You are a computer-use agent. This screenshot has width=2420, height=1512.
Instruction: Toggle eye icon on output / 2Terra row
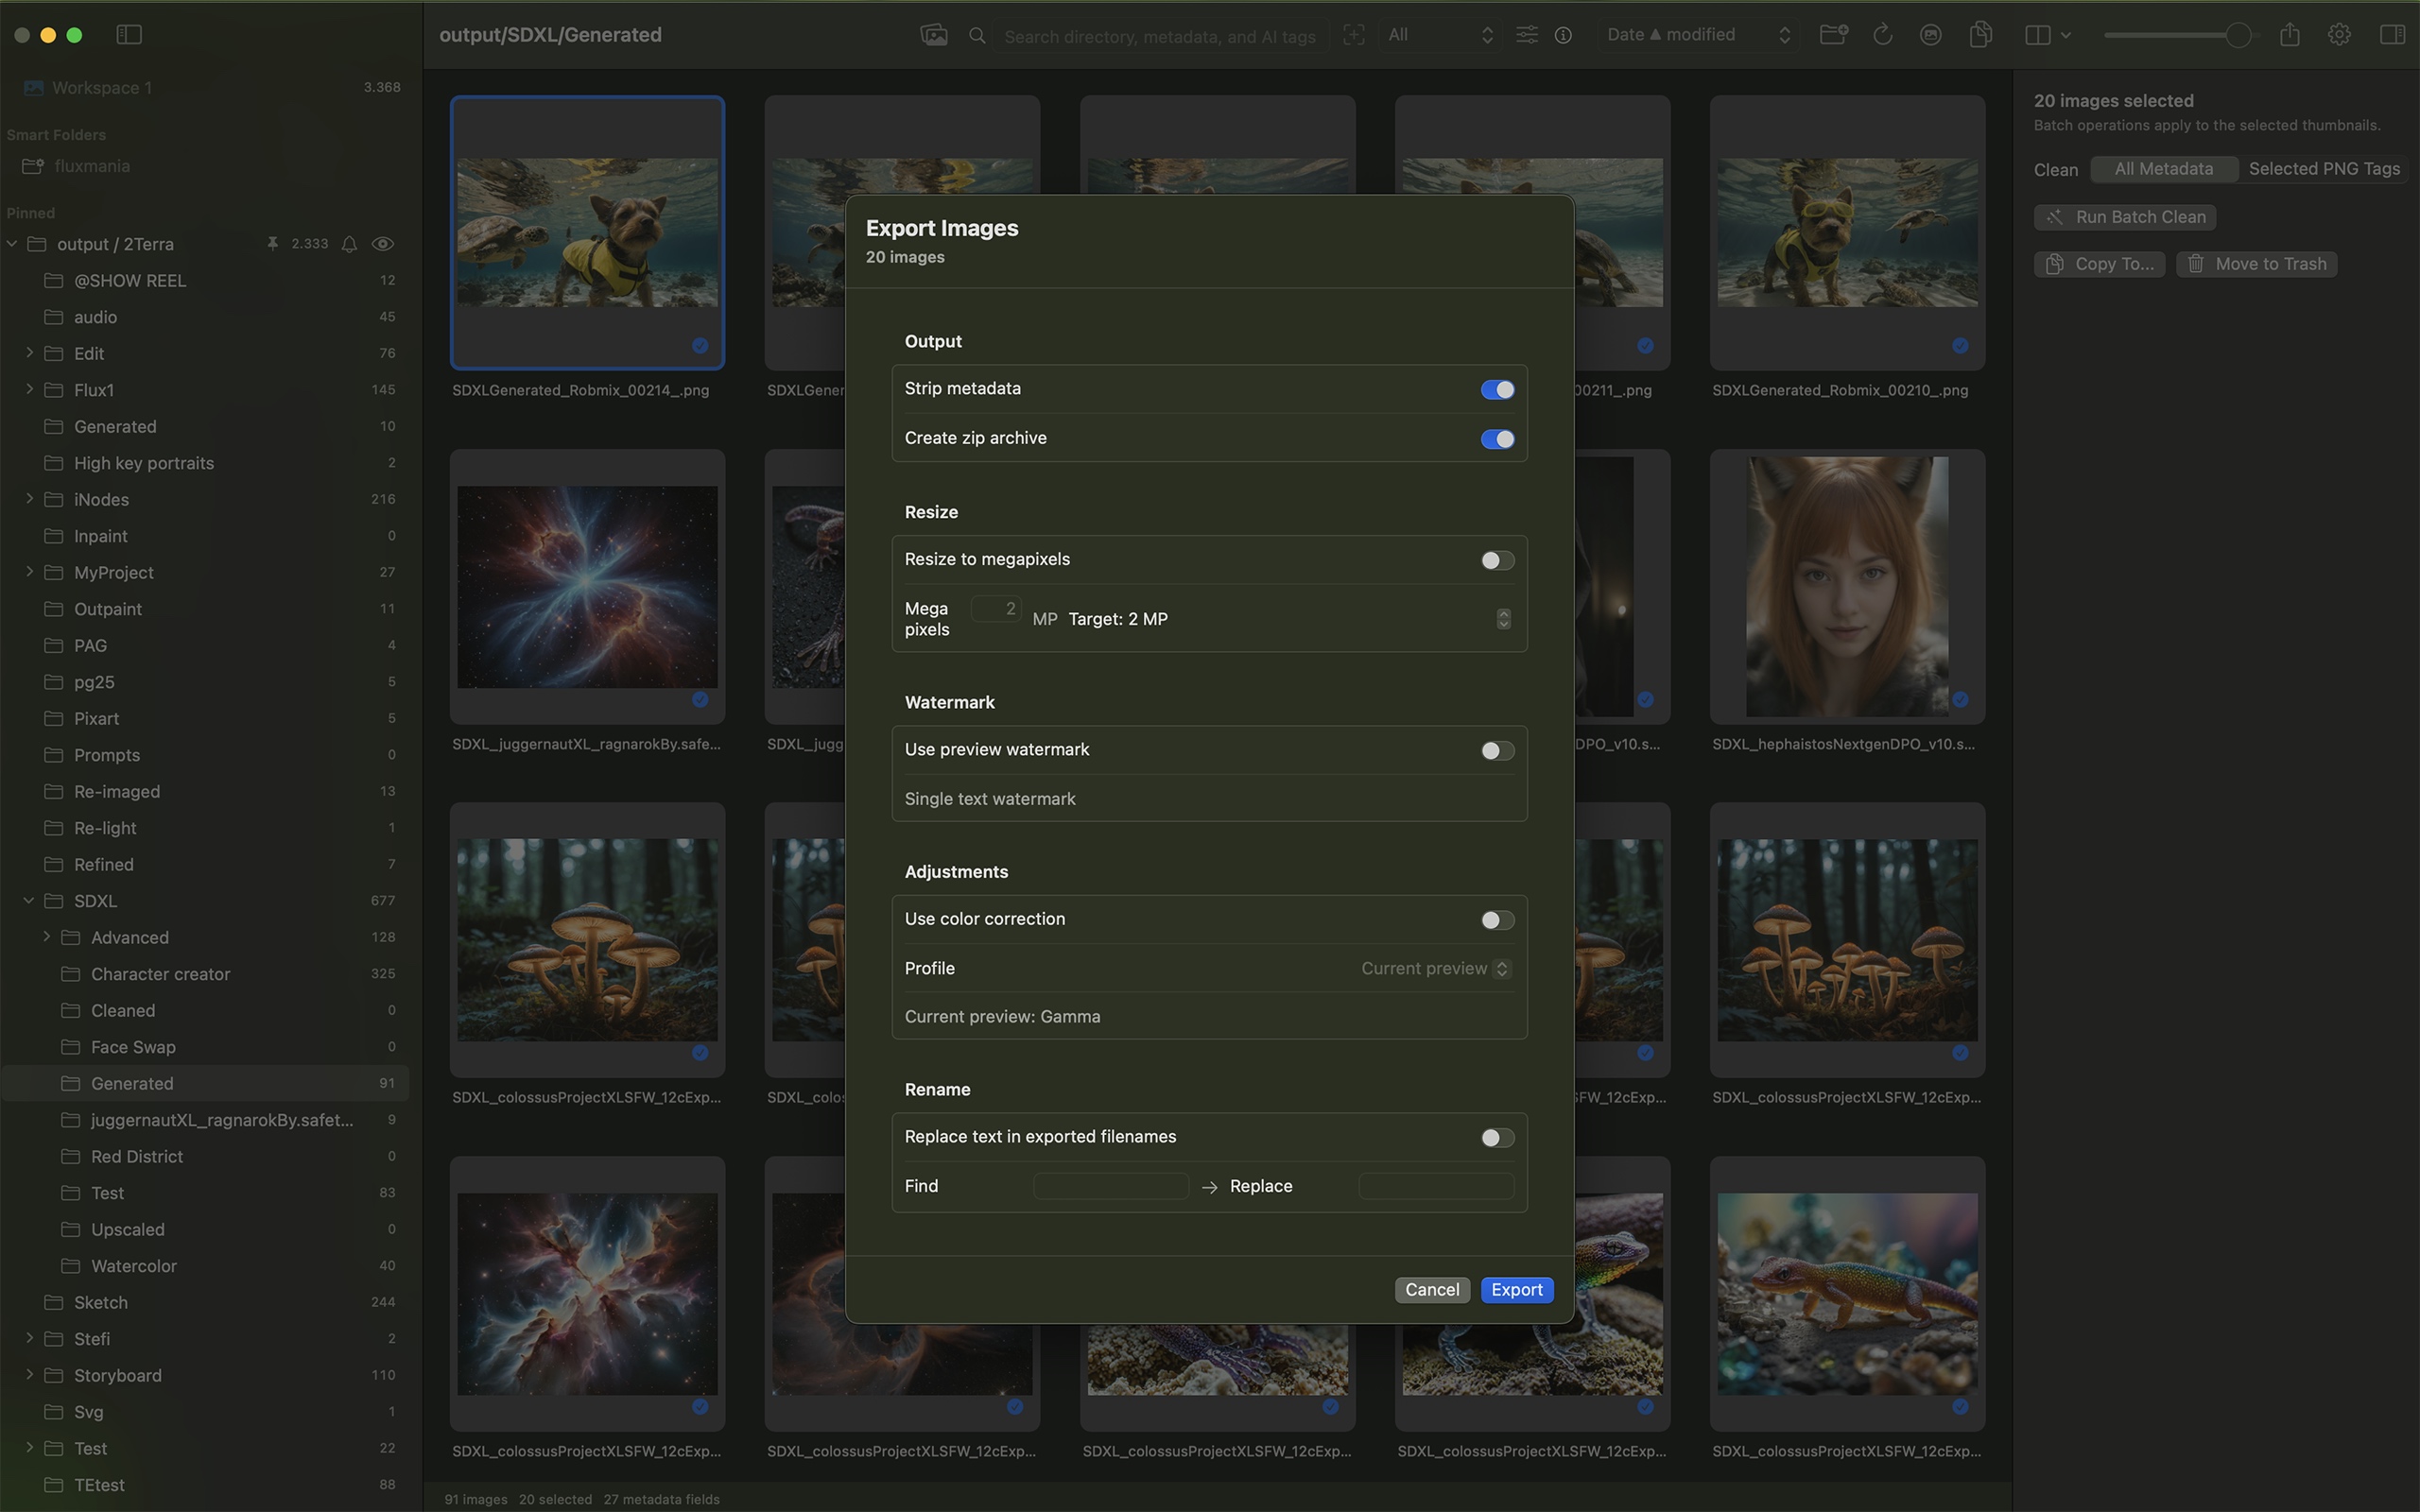pyautogui.click(x=383, y=244)
